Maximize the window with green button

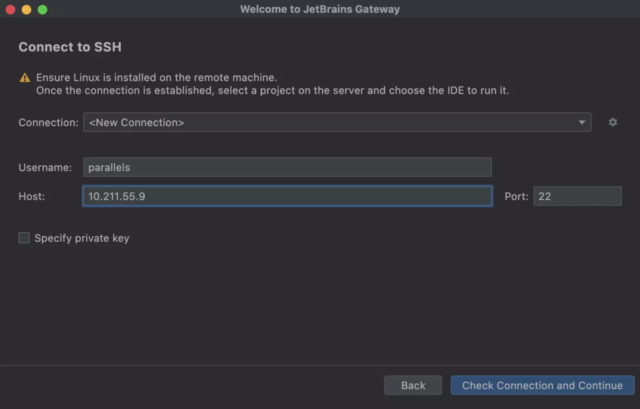tap(42, 9)
